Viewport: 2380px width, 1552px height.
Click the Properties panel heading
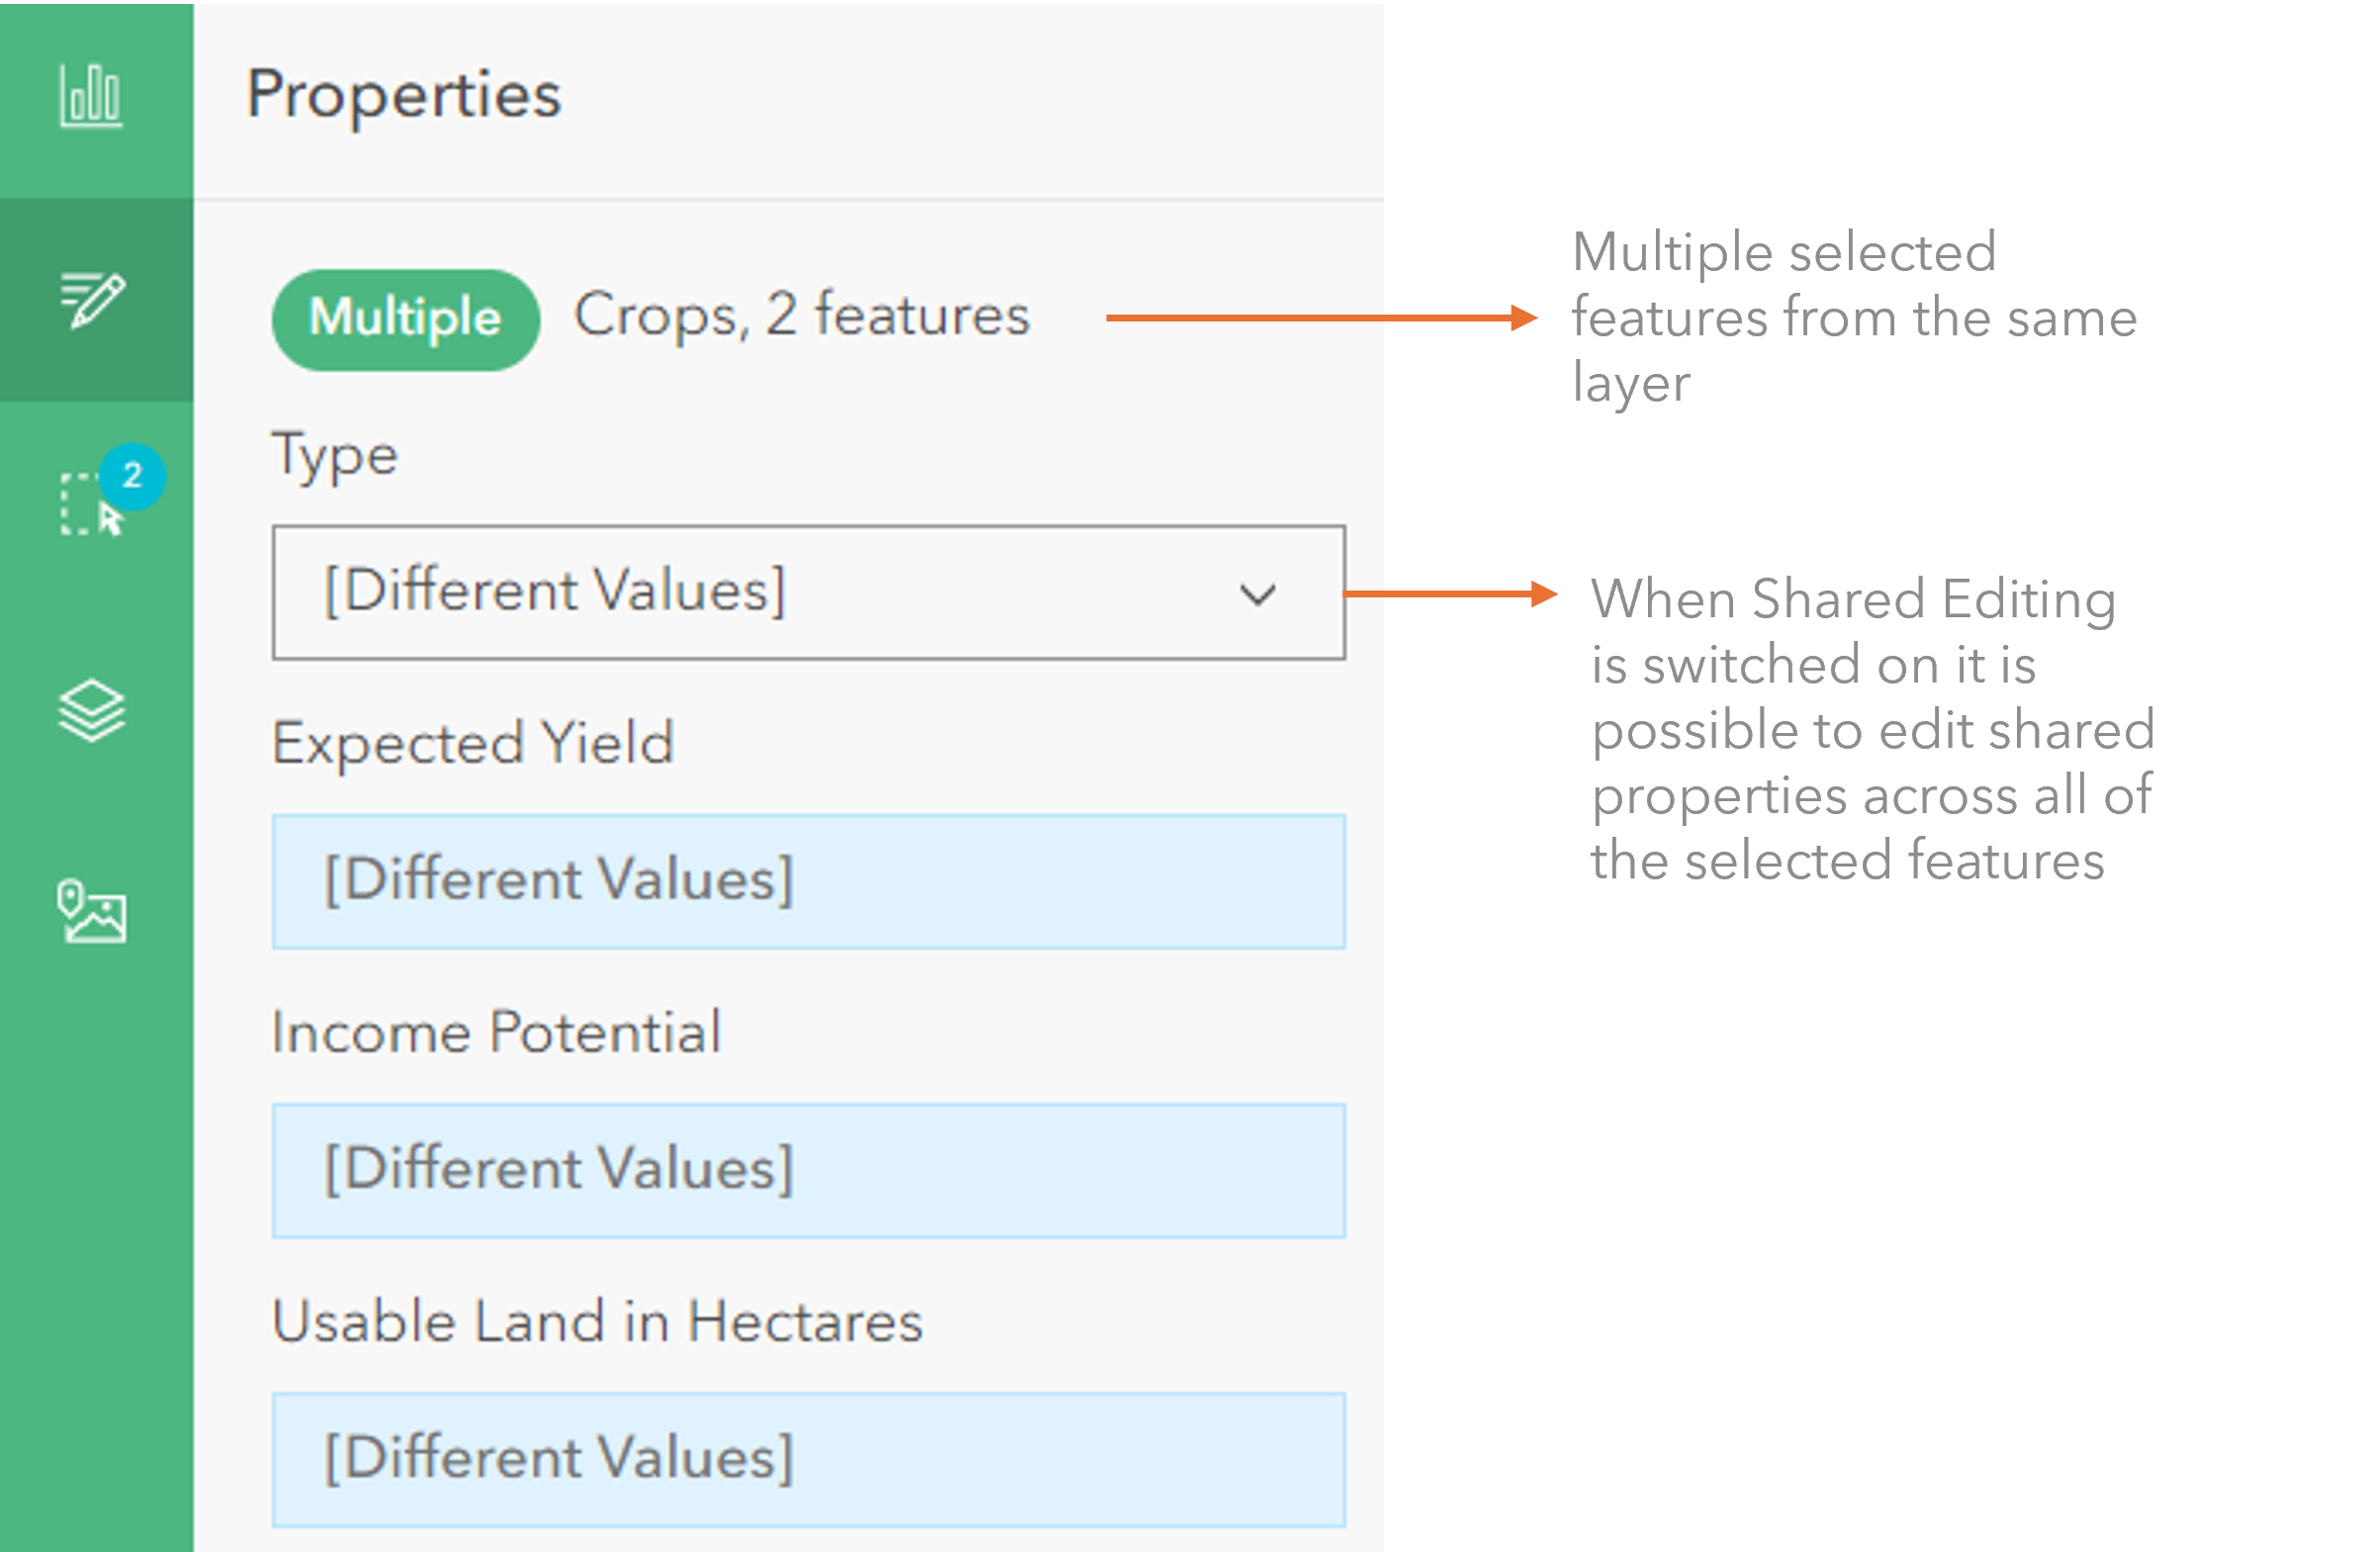(404, 96)
